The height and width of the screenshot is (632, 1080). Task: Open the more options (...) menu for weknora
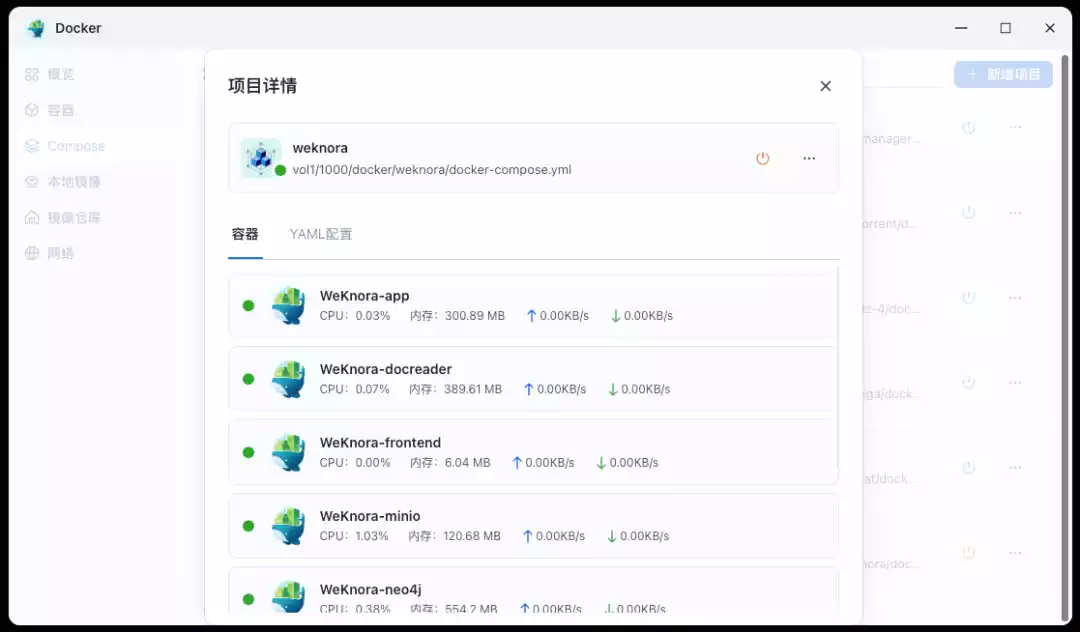click(809, 158)
